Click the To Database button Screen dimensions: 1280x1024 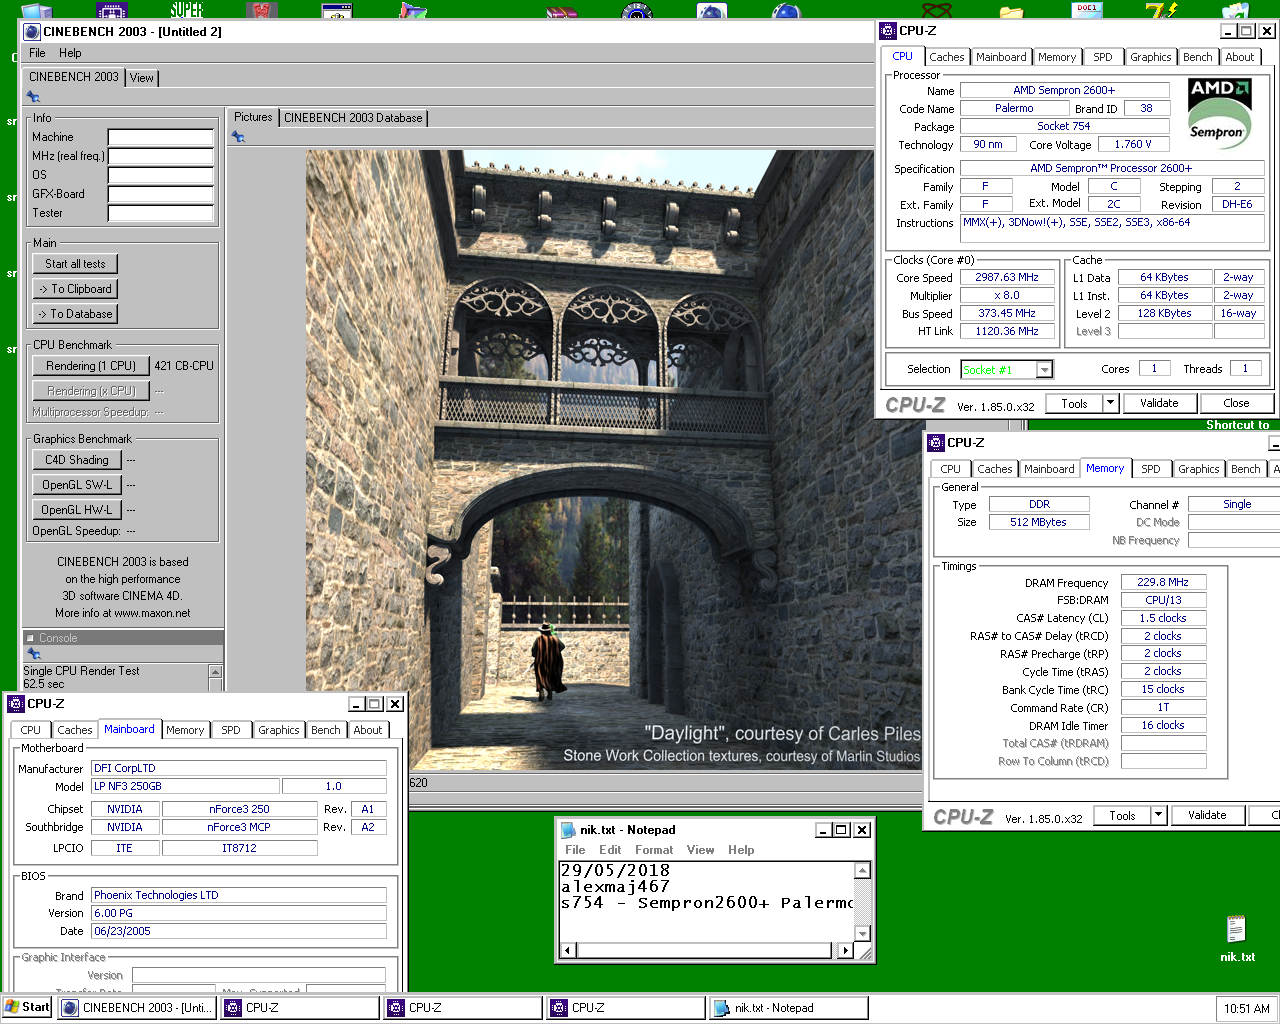(x=75, y=314)
